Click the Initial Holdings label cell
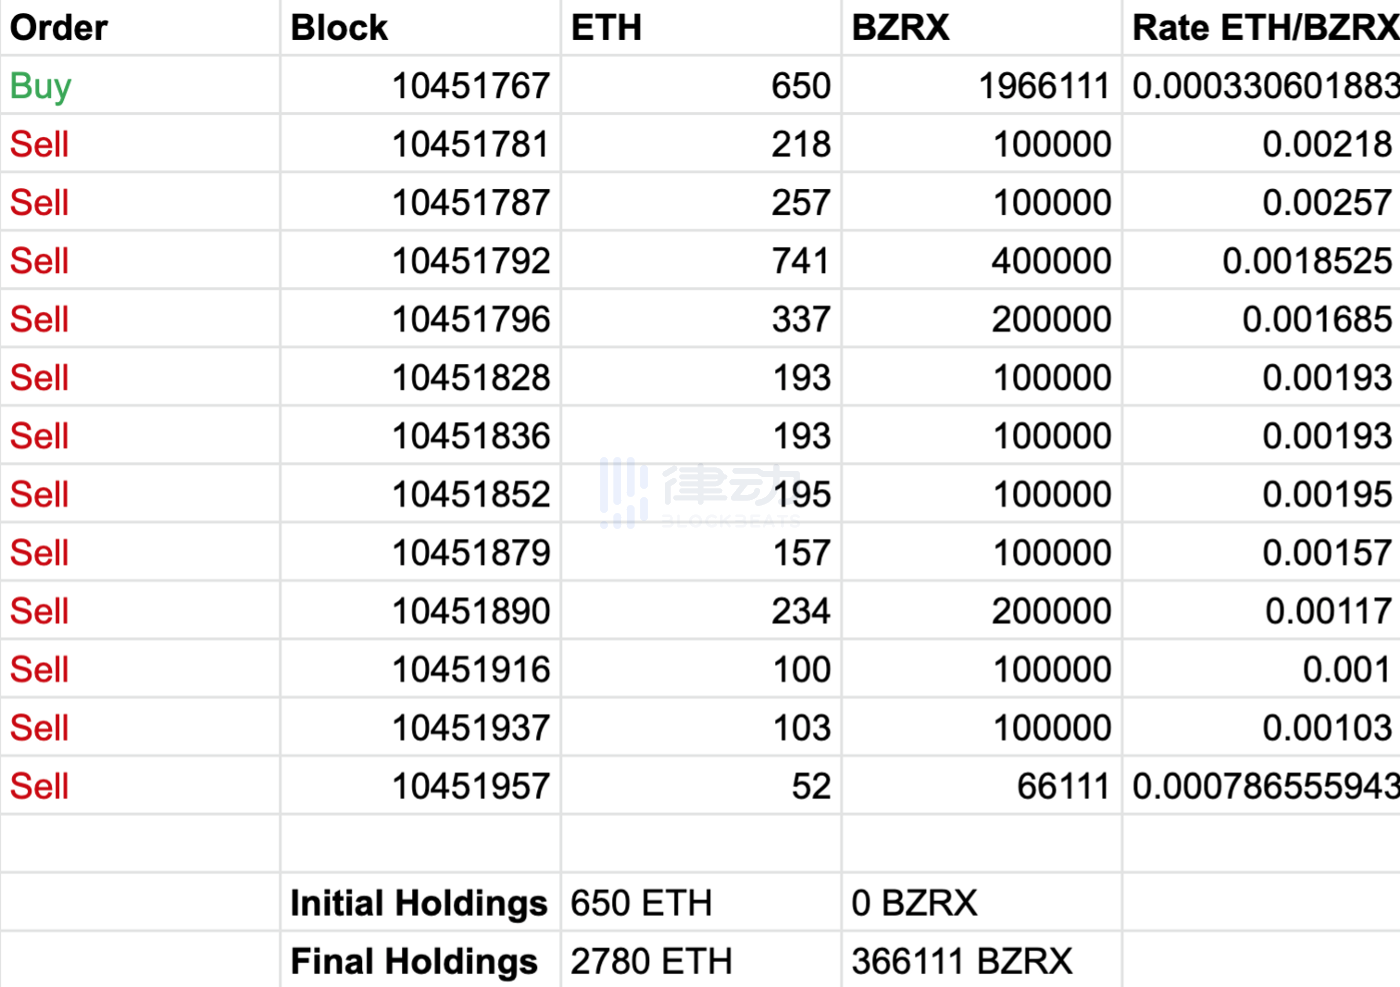Screen dimensions: 1400x987 point(418,903)
